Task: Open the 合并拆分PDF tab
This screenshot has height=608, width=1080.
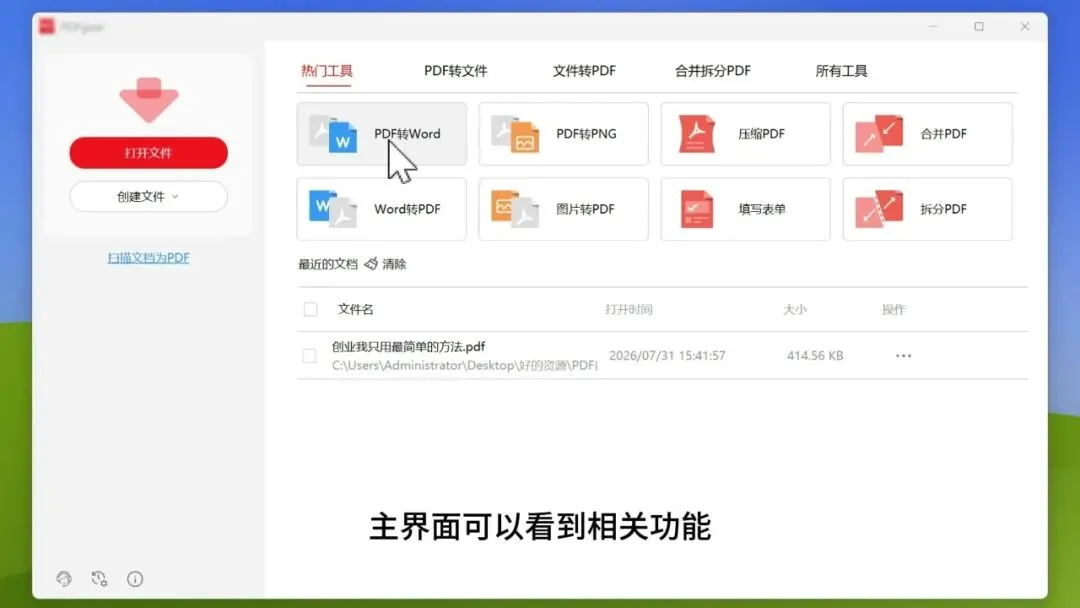Action: [x=713, y=71]
